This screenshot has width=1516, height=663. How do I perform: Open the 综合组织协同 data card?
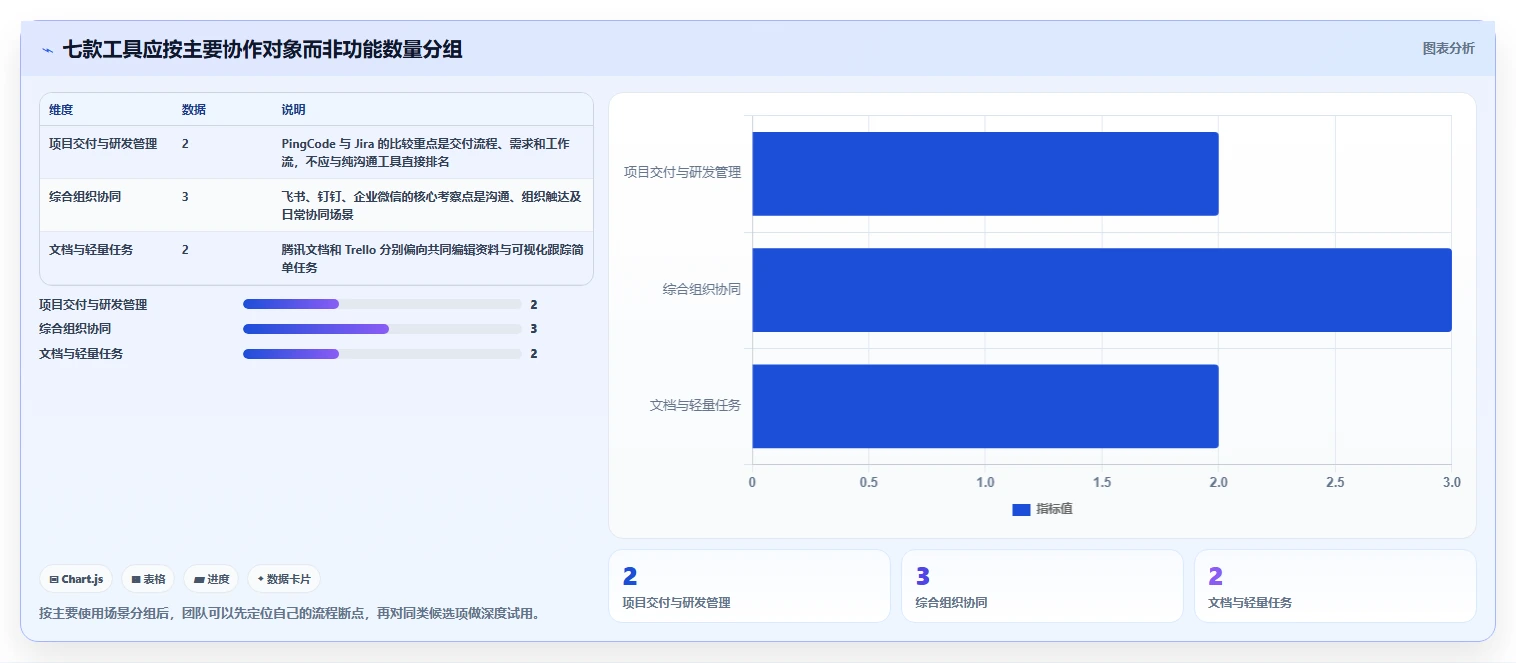click(1042, 586)
